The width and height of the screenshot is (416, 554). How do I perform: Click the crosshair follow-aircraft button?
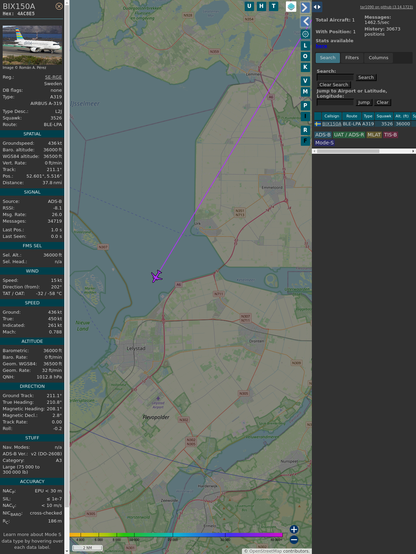pos(305,34)
